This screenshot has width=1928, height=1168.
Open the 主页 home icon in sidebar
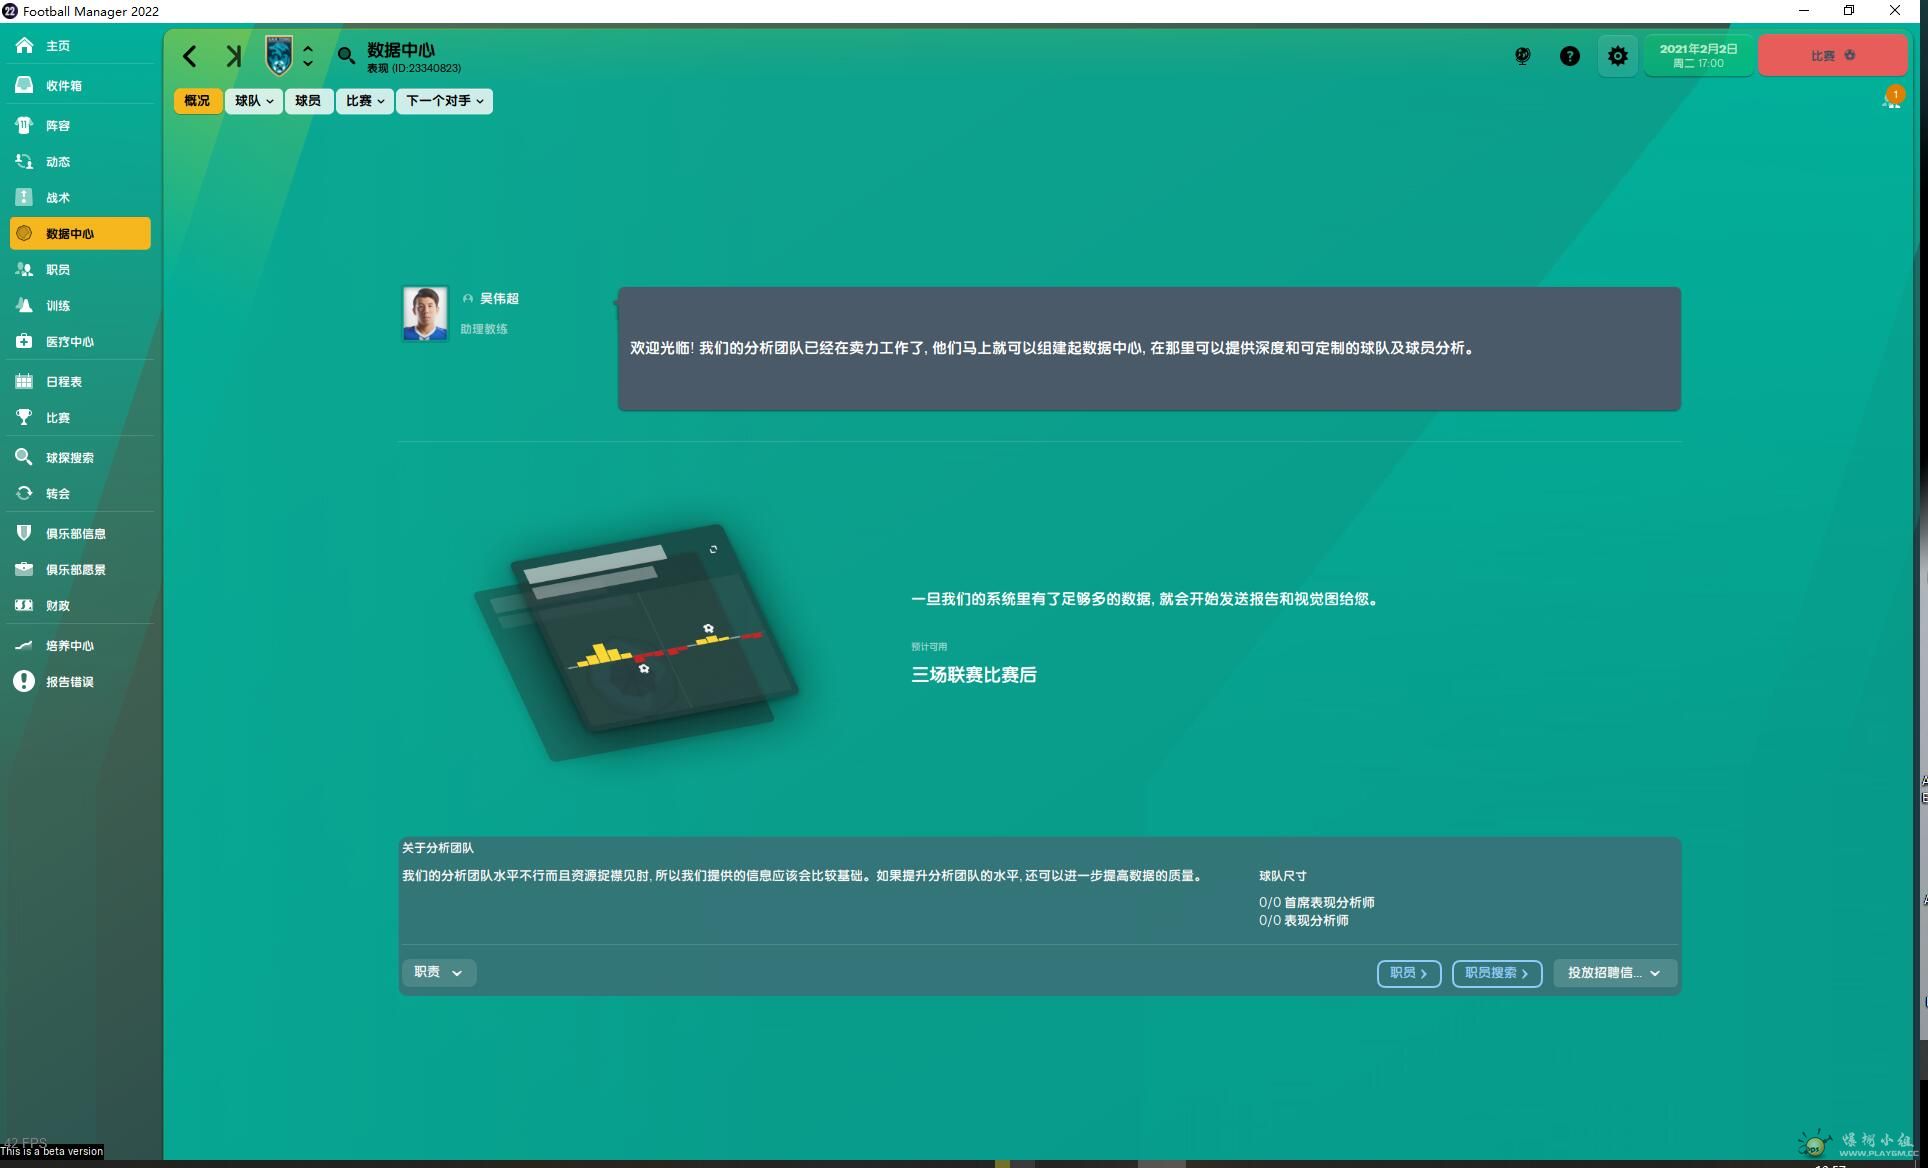24,45
